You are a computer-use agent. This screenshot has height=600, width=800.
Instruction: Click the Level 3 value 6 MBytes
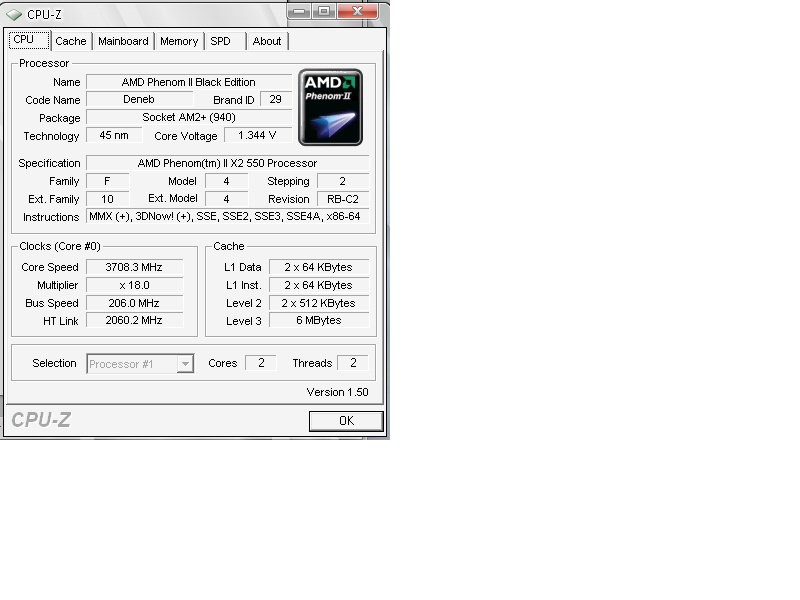click(x=319, y=320)
